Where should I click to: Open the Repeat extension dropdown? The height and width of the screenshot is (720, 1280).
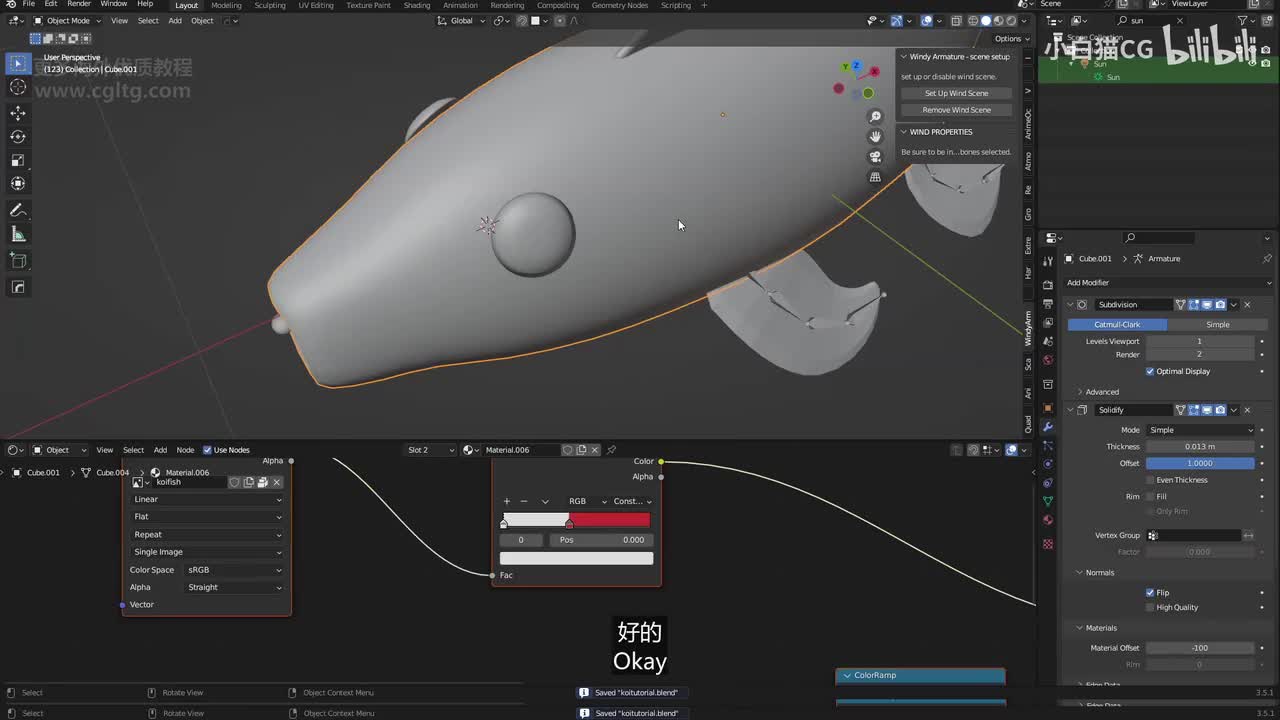point(208,535)
